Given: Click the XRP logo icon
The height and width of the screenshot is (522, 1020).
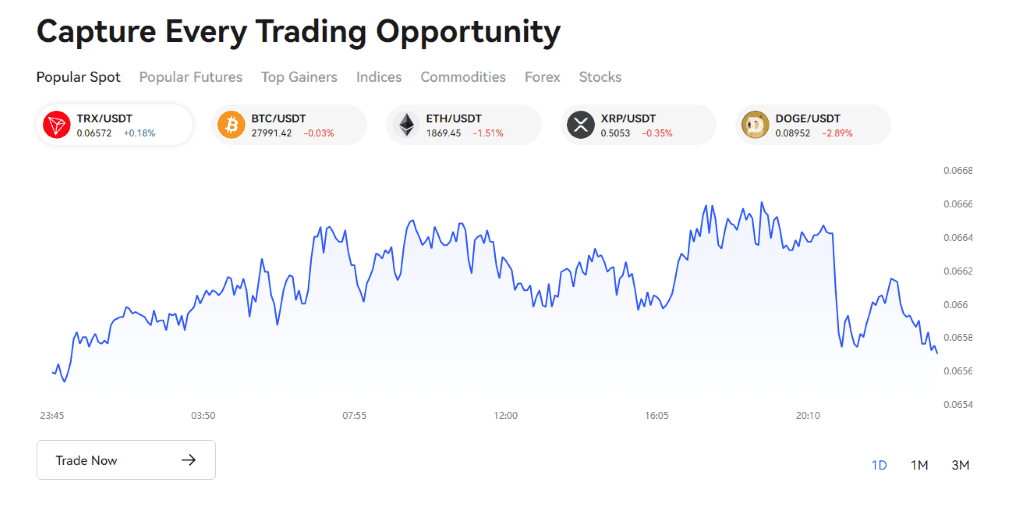Looking at the screenshot, I should coord(580,125).
